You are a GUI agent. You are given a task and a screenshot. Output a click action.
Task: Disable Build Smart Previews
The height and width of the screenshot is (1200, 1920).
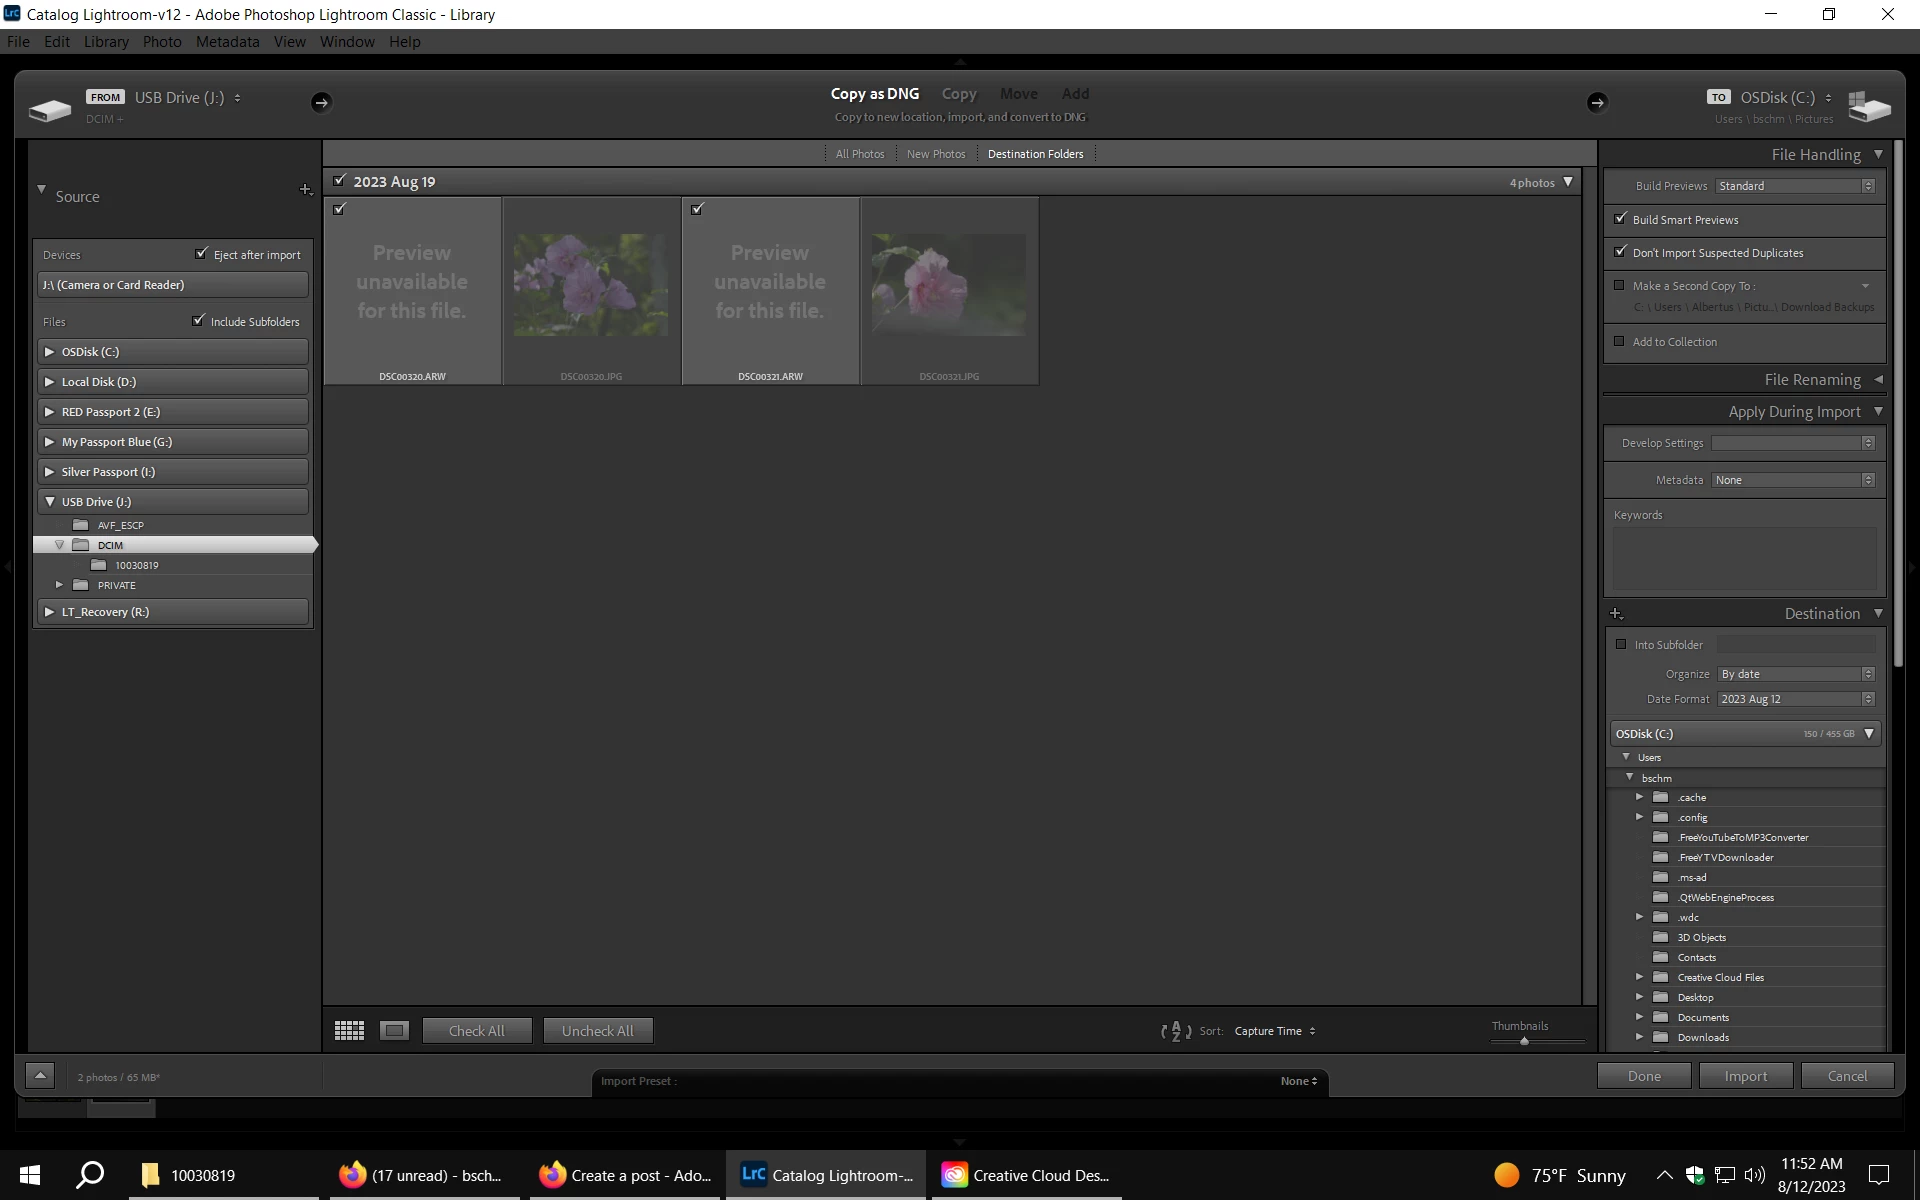click(x=1621, y=219)
